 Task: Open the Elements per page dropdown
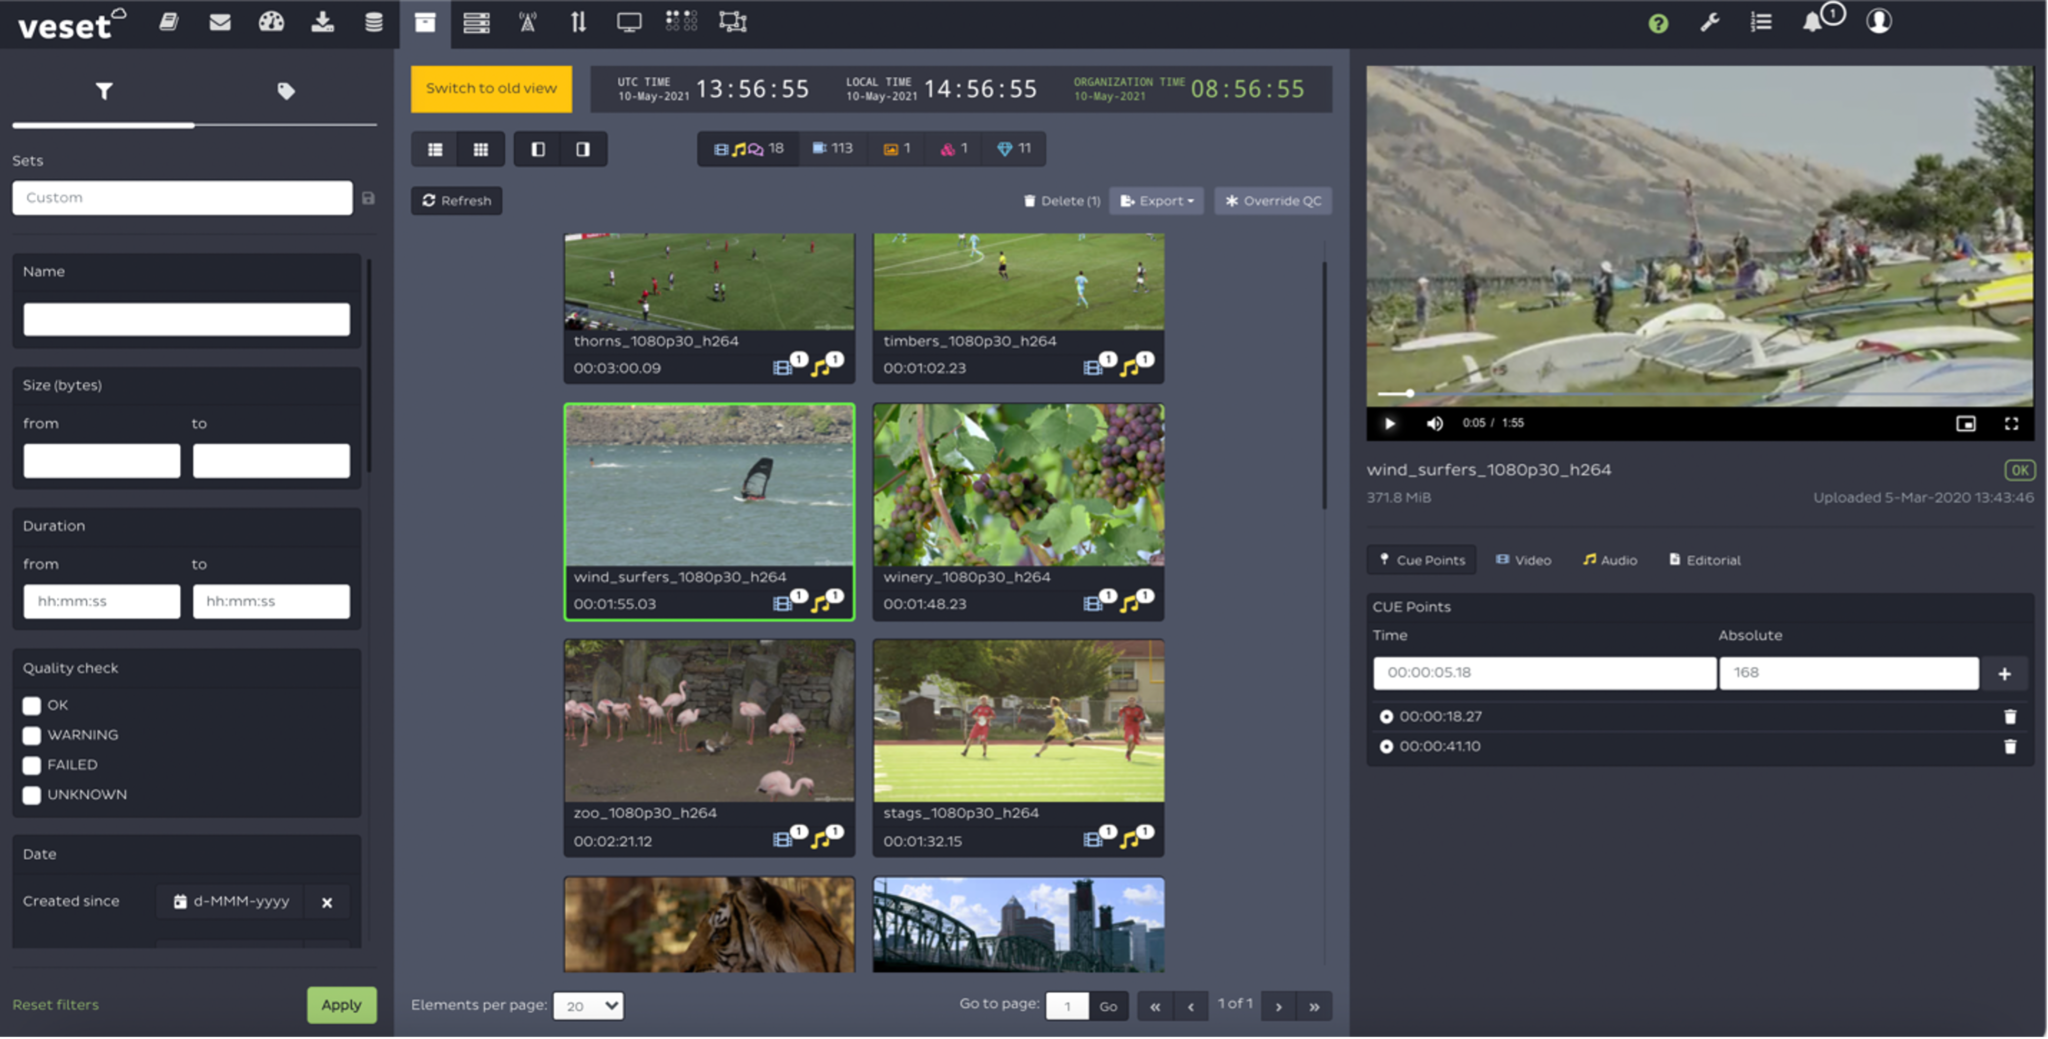pyautogui.click(x=588, y=1006)
